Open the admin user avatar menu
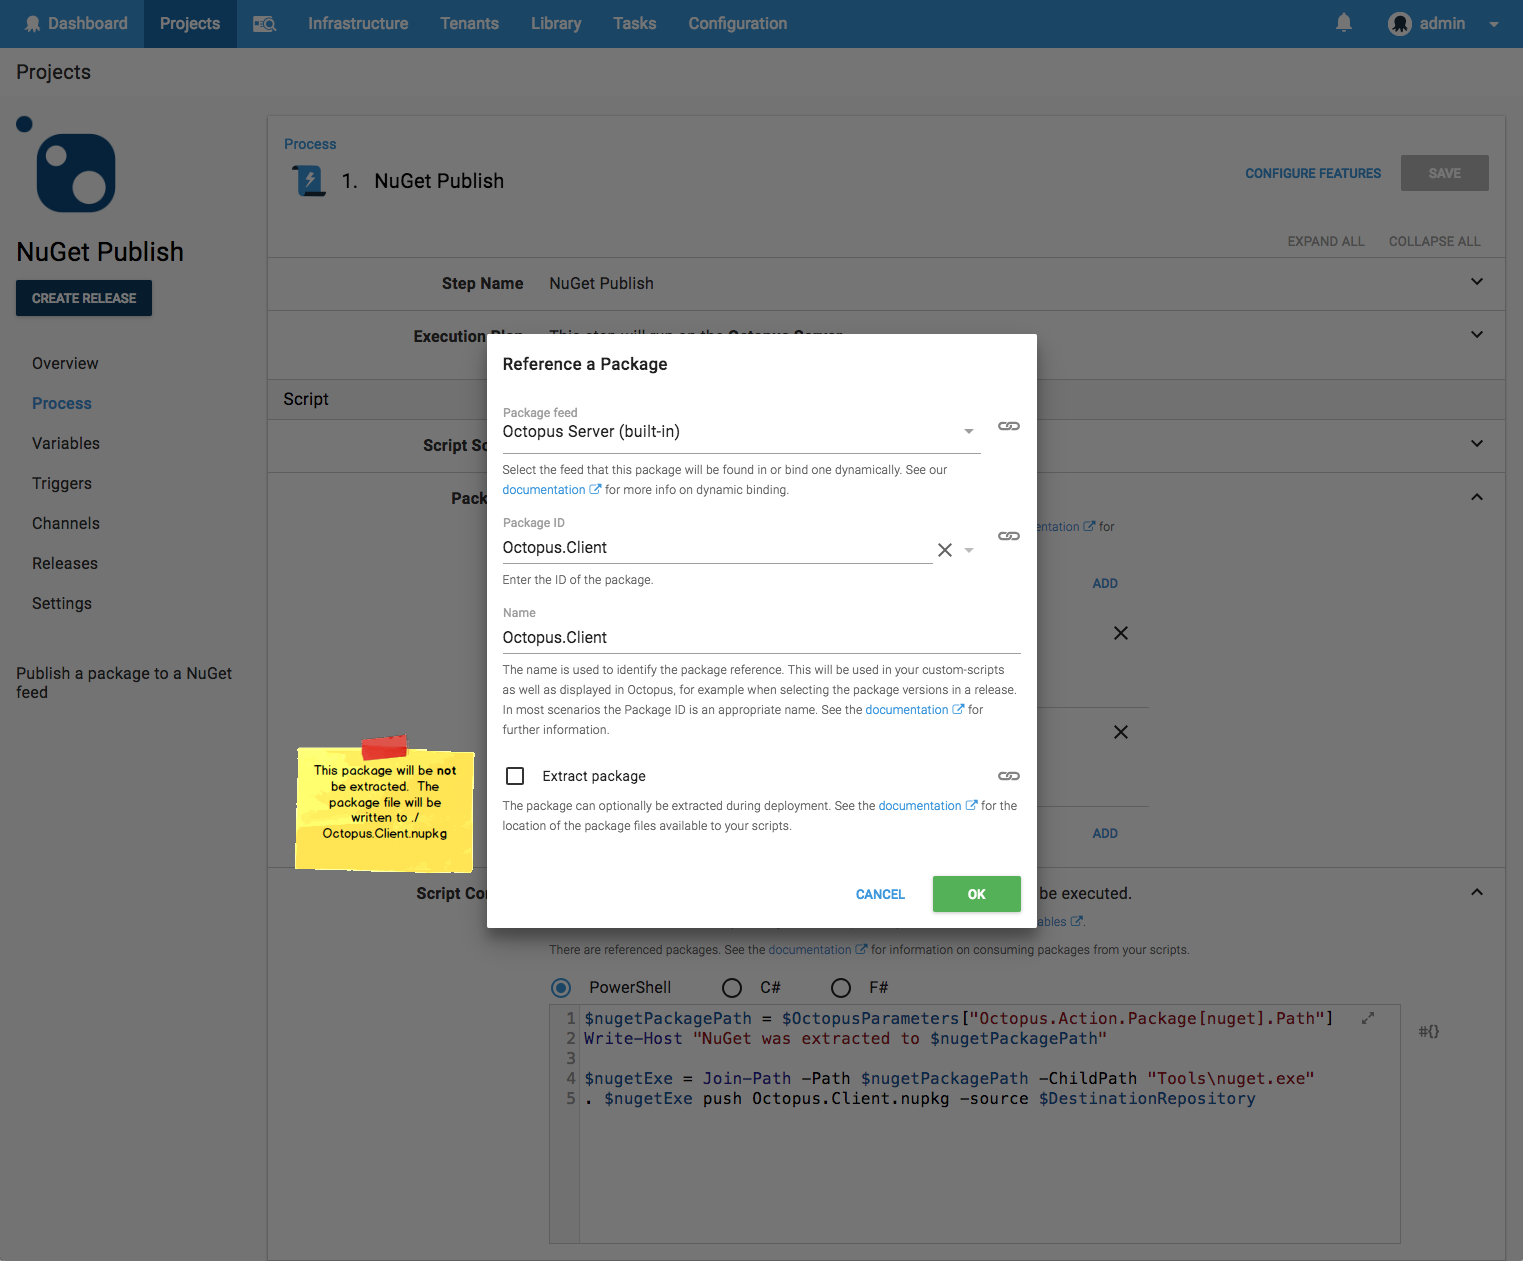Viewport: 1523px width, 1261px height. pos(1400,23)
